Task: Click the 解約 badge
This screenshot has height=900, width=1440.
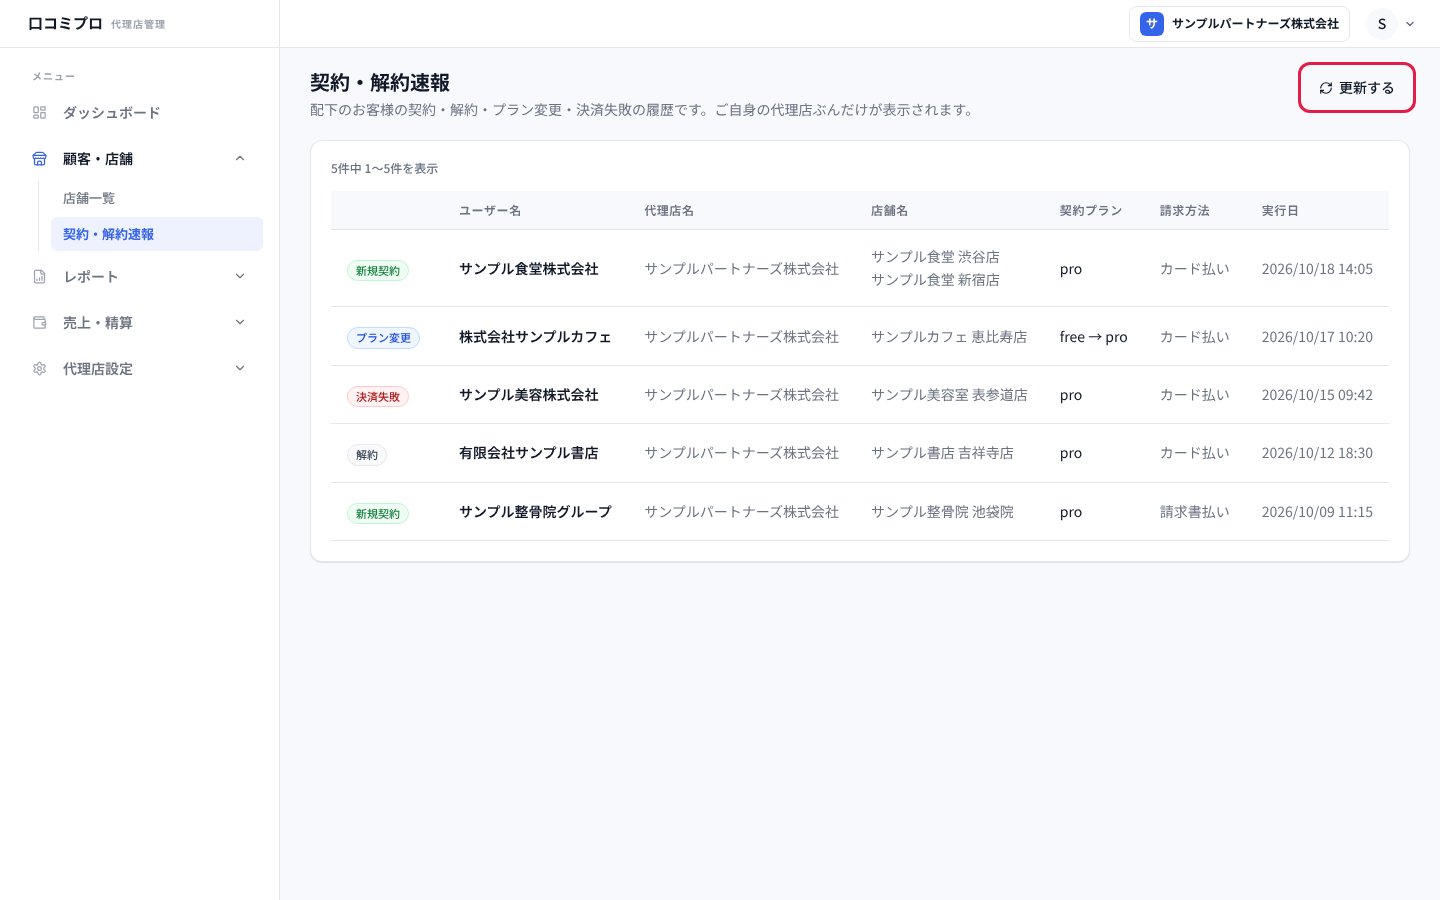Action: [x=367, y=455]
